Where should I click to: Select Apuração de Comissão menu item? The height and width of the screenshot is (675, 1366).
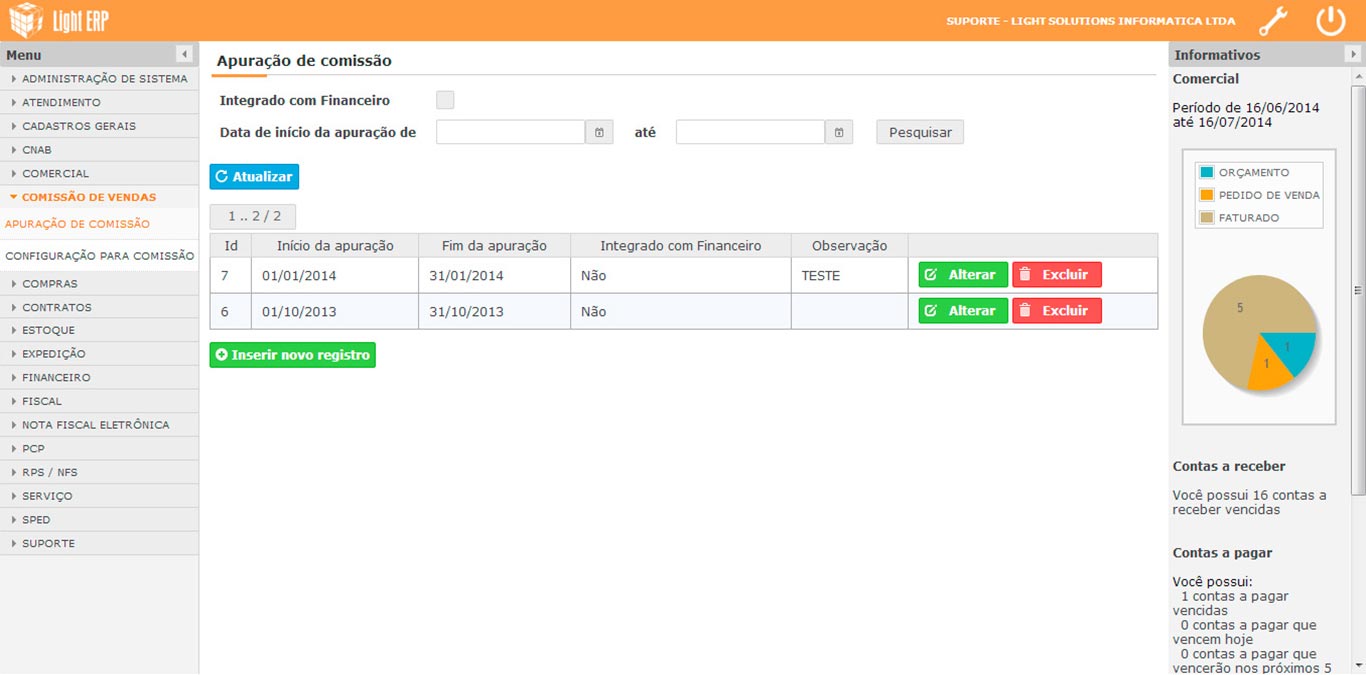77,224
